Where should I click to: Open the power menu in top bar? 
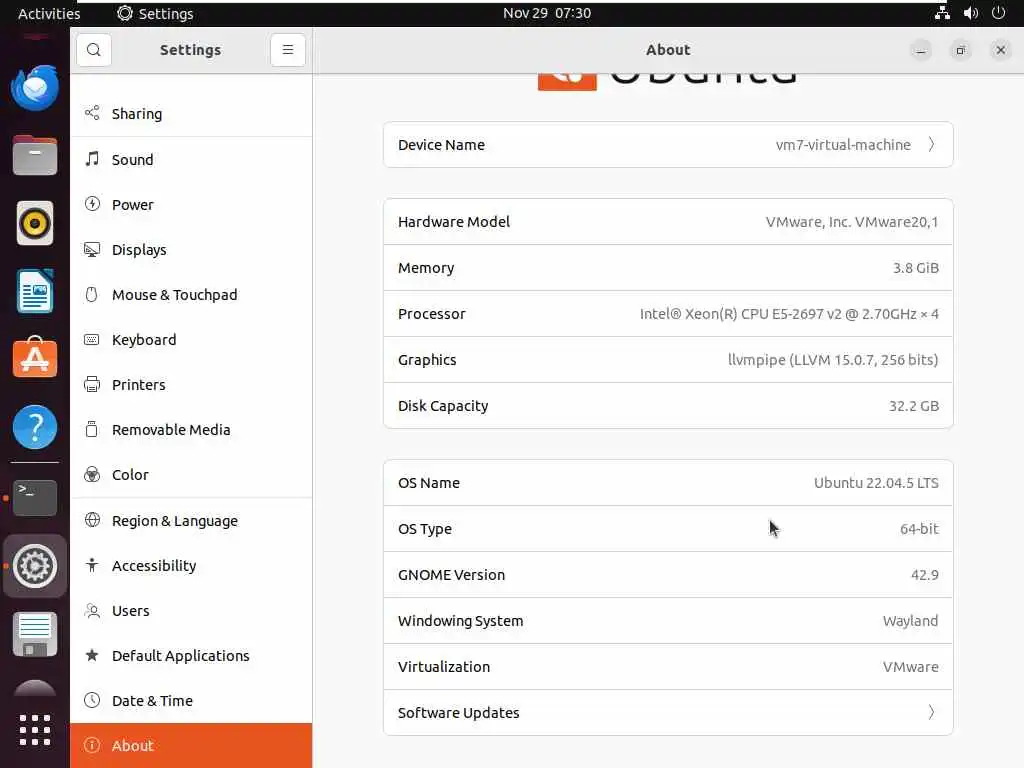[x=998, y=13]
